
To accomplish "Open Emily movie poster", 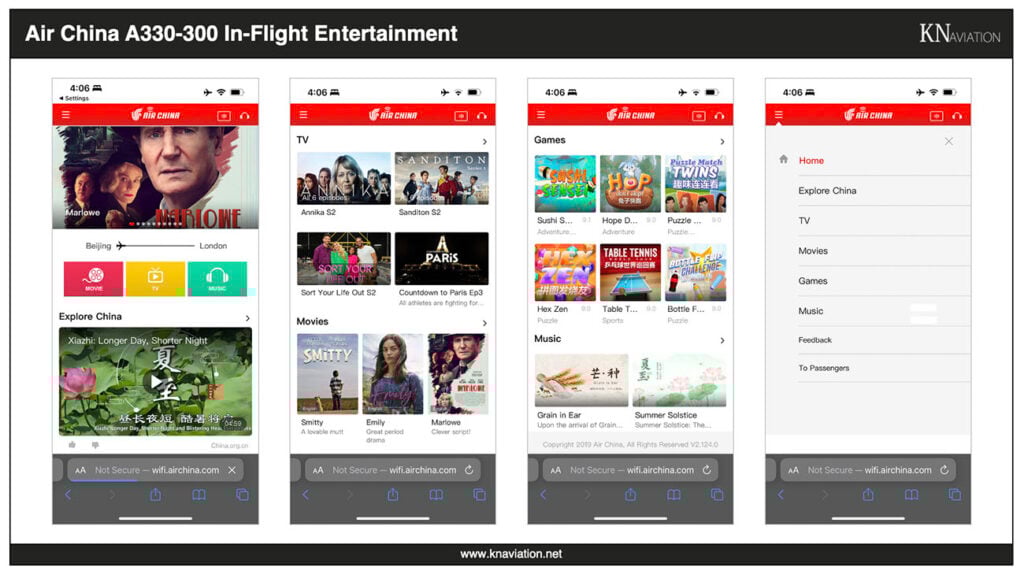I will (392, 374).
